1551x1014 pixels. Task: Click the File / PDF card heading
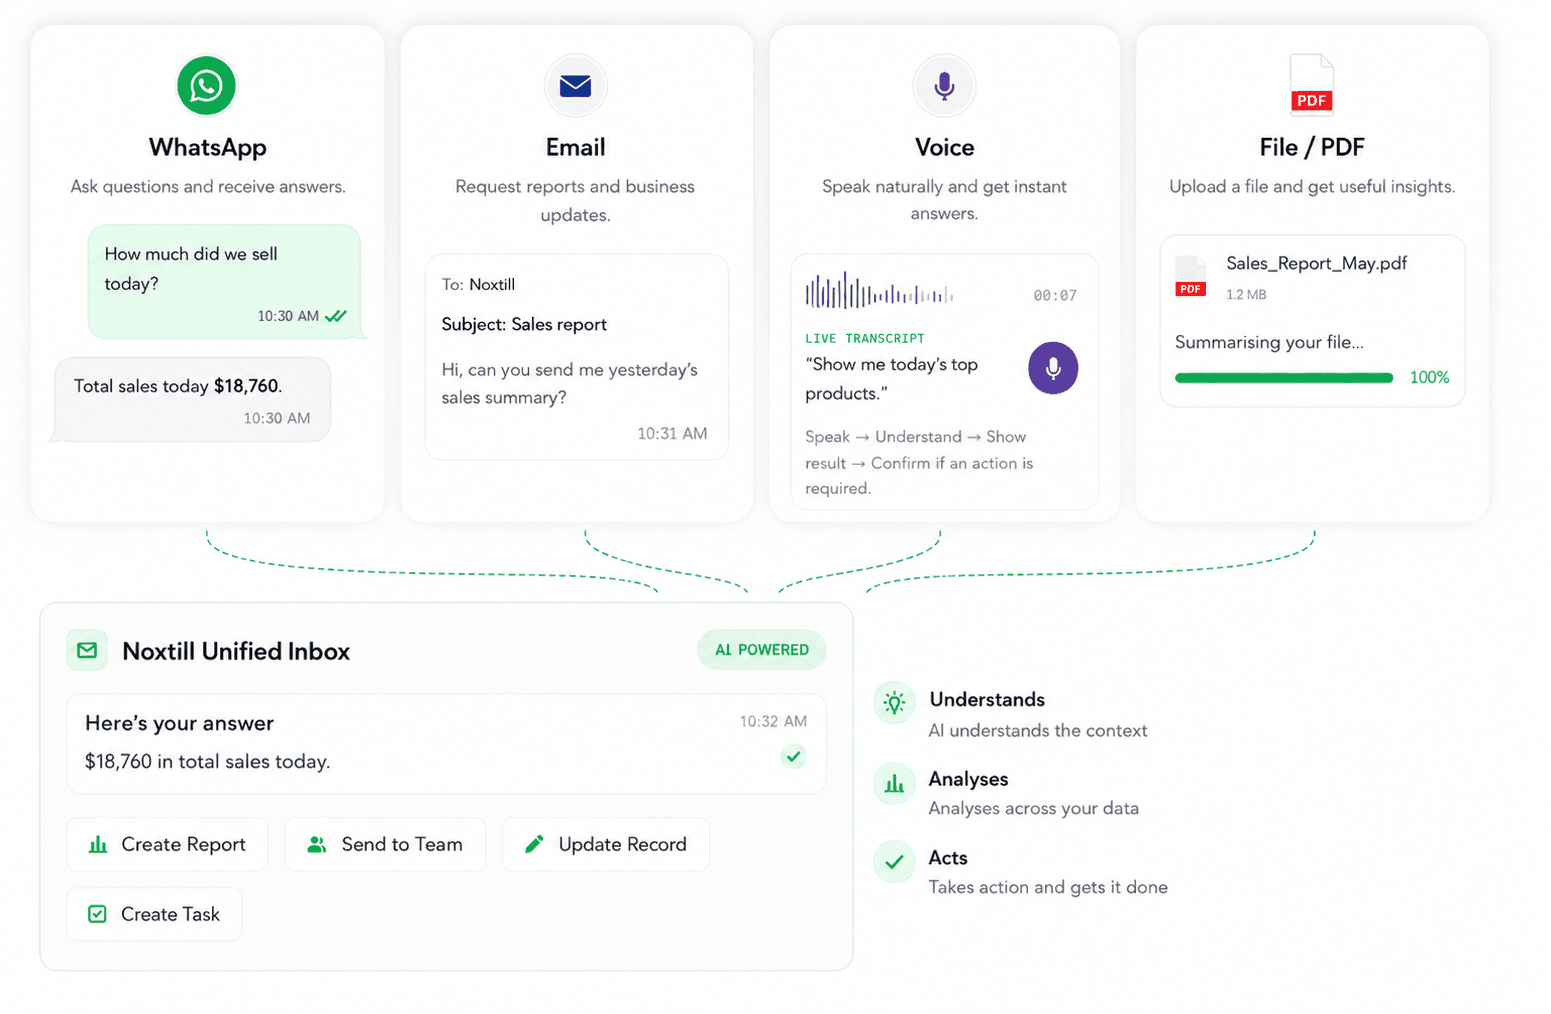point(1312,148)
